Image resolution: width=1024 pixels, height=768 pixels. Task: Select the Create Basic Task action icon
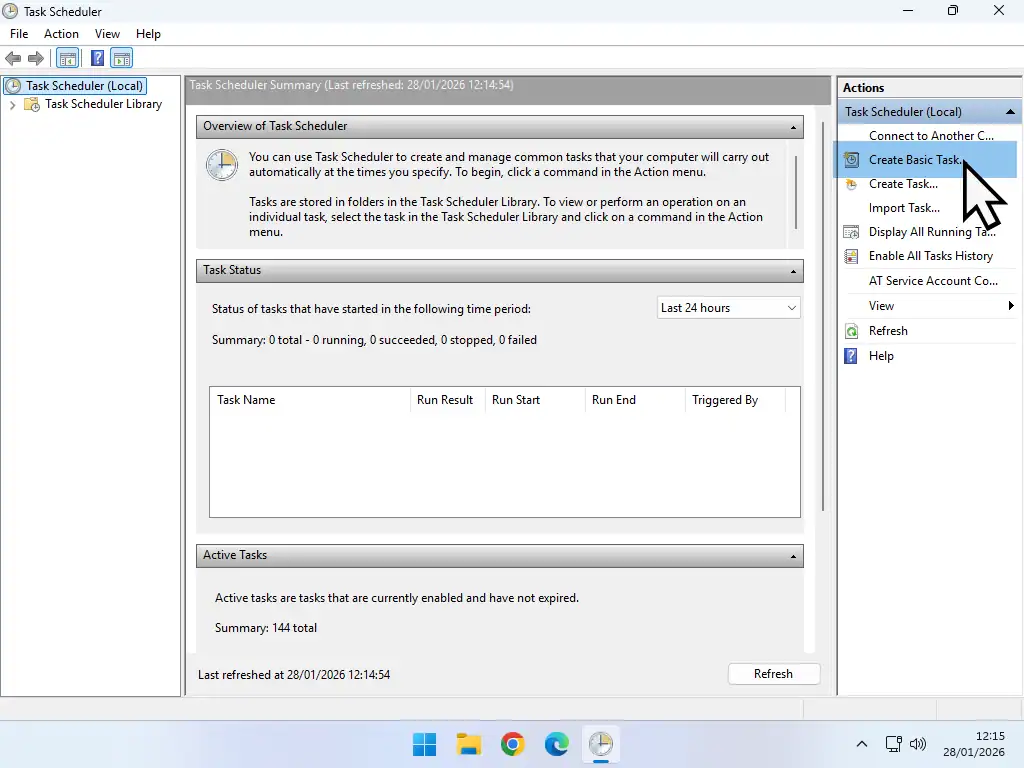[852, 160]
